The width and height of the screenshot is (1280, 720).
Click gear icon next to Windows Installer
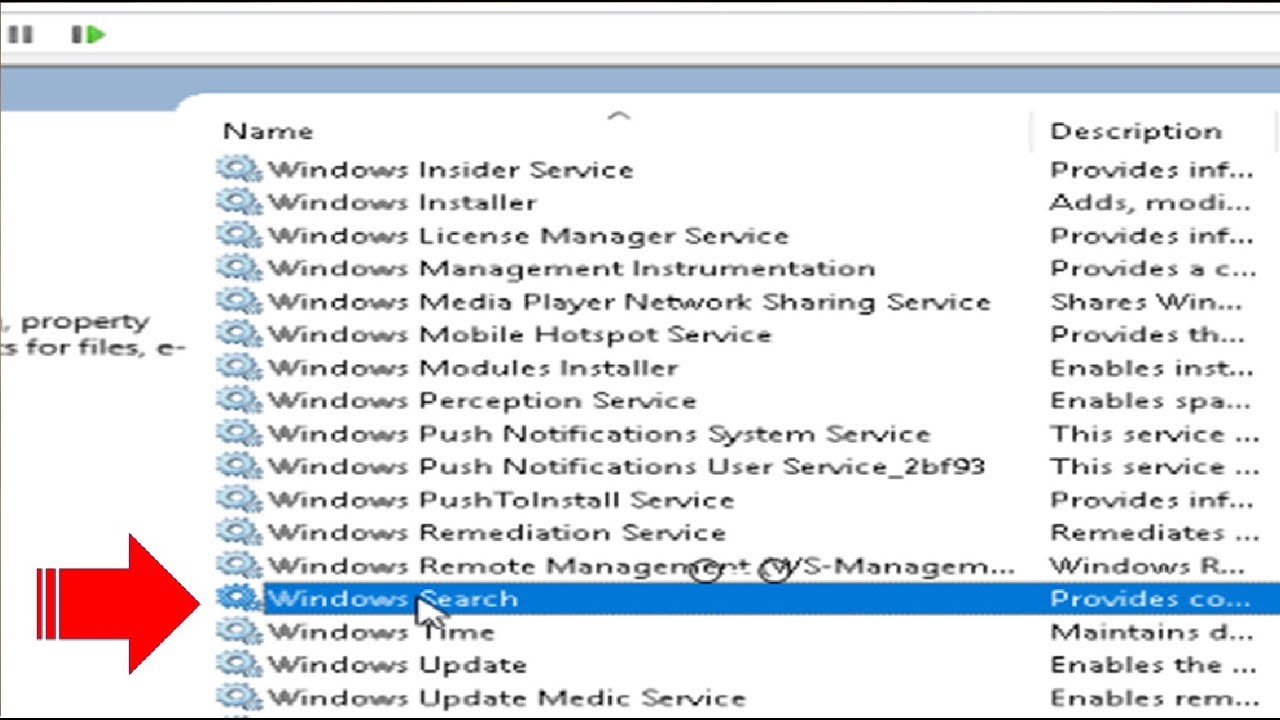click(239, 202)
